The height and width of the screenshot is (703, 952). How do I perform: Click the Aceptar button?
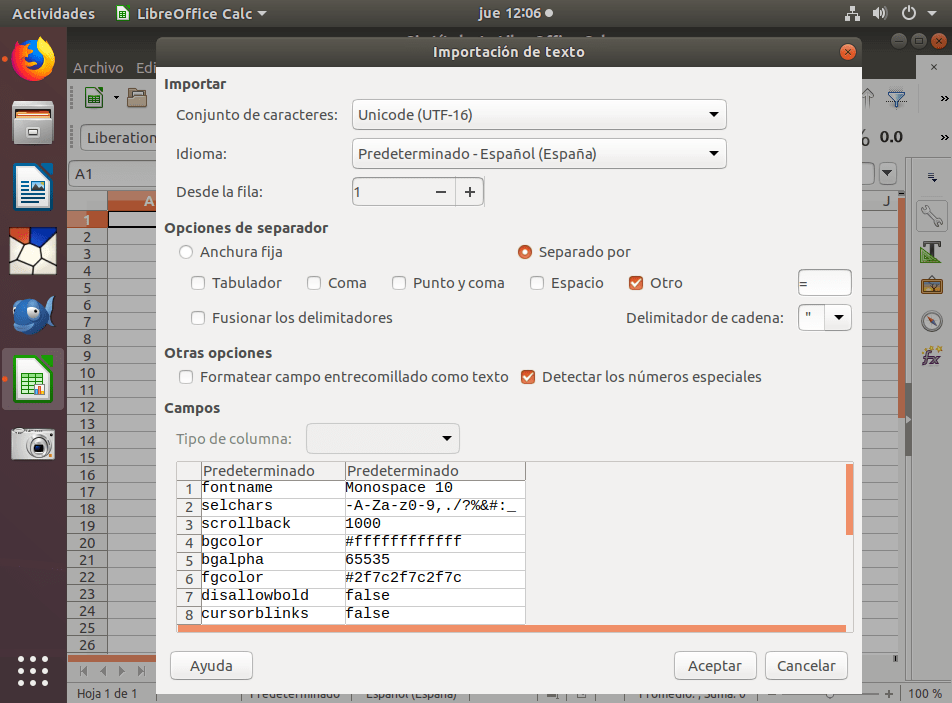click(x=715, y=666)
